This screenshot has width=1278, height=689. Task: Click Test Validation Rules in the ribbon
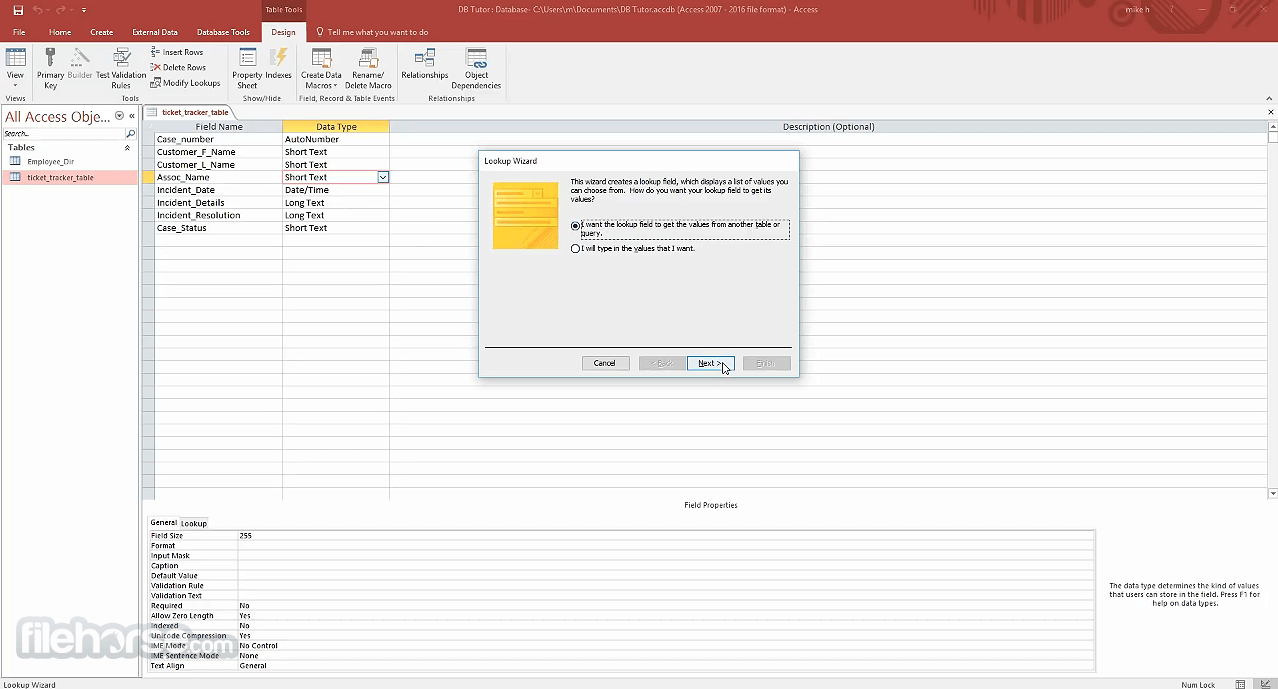pyautogui.click(x=121, y=69)
